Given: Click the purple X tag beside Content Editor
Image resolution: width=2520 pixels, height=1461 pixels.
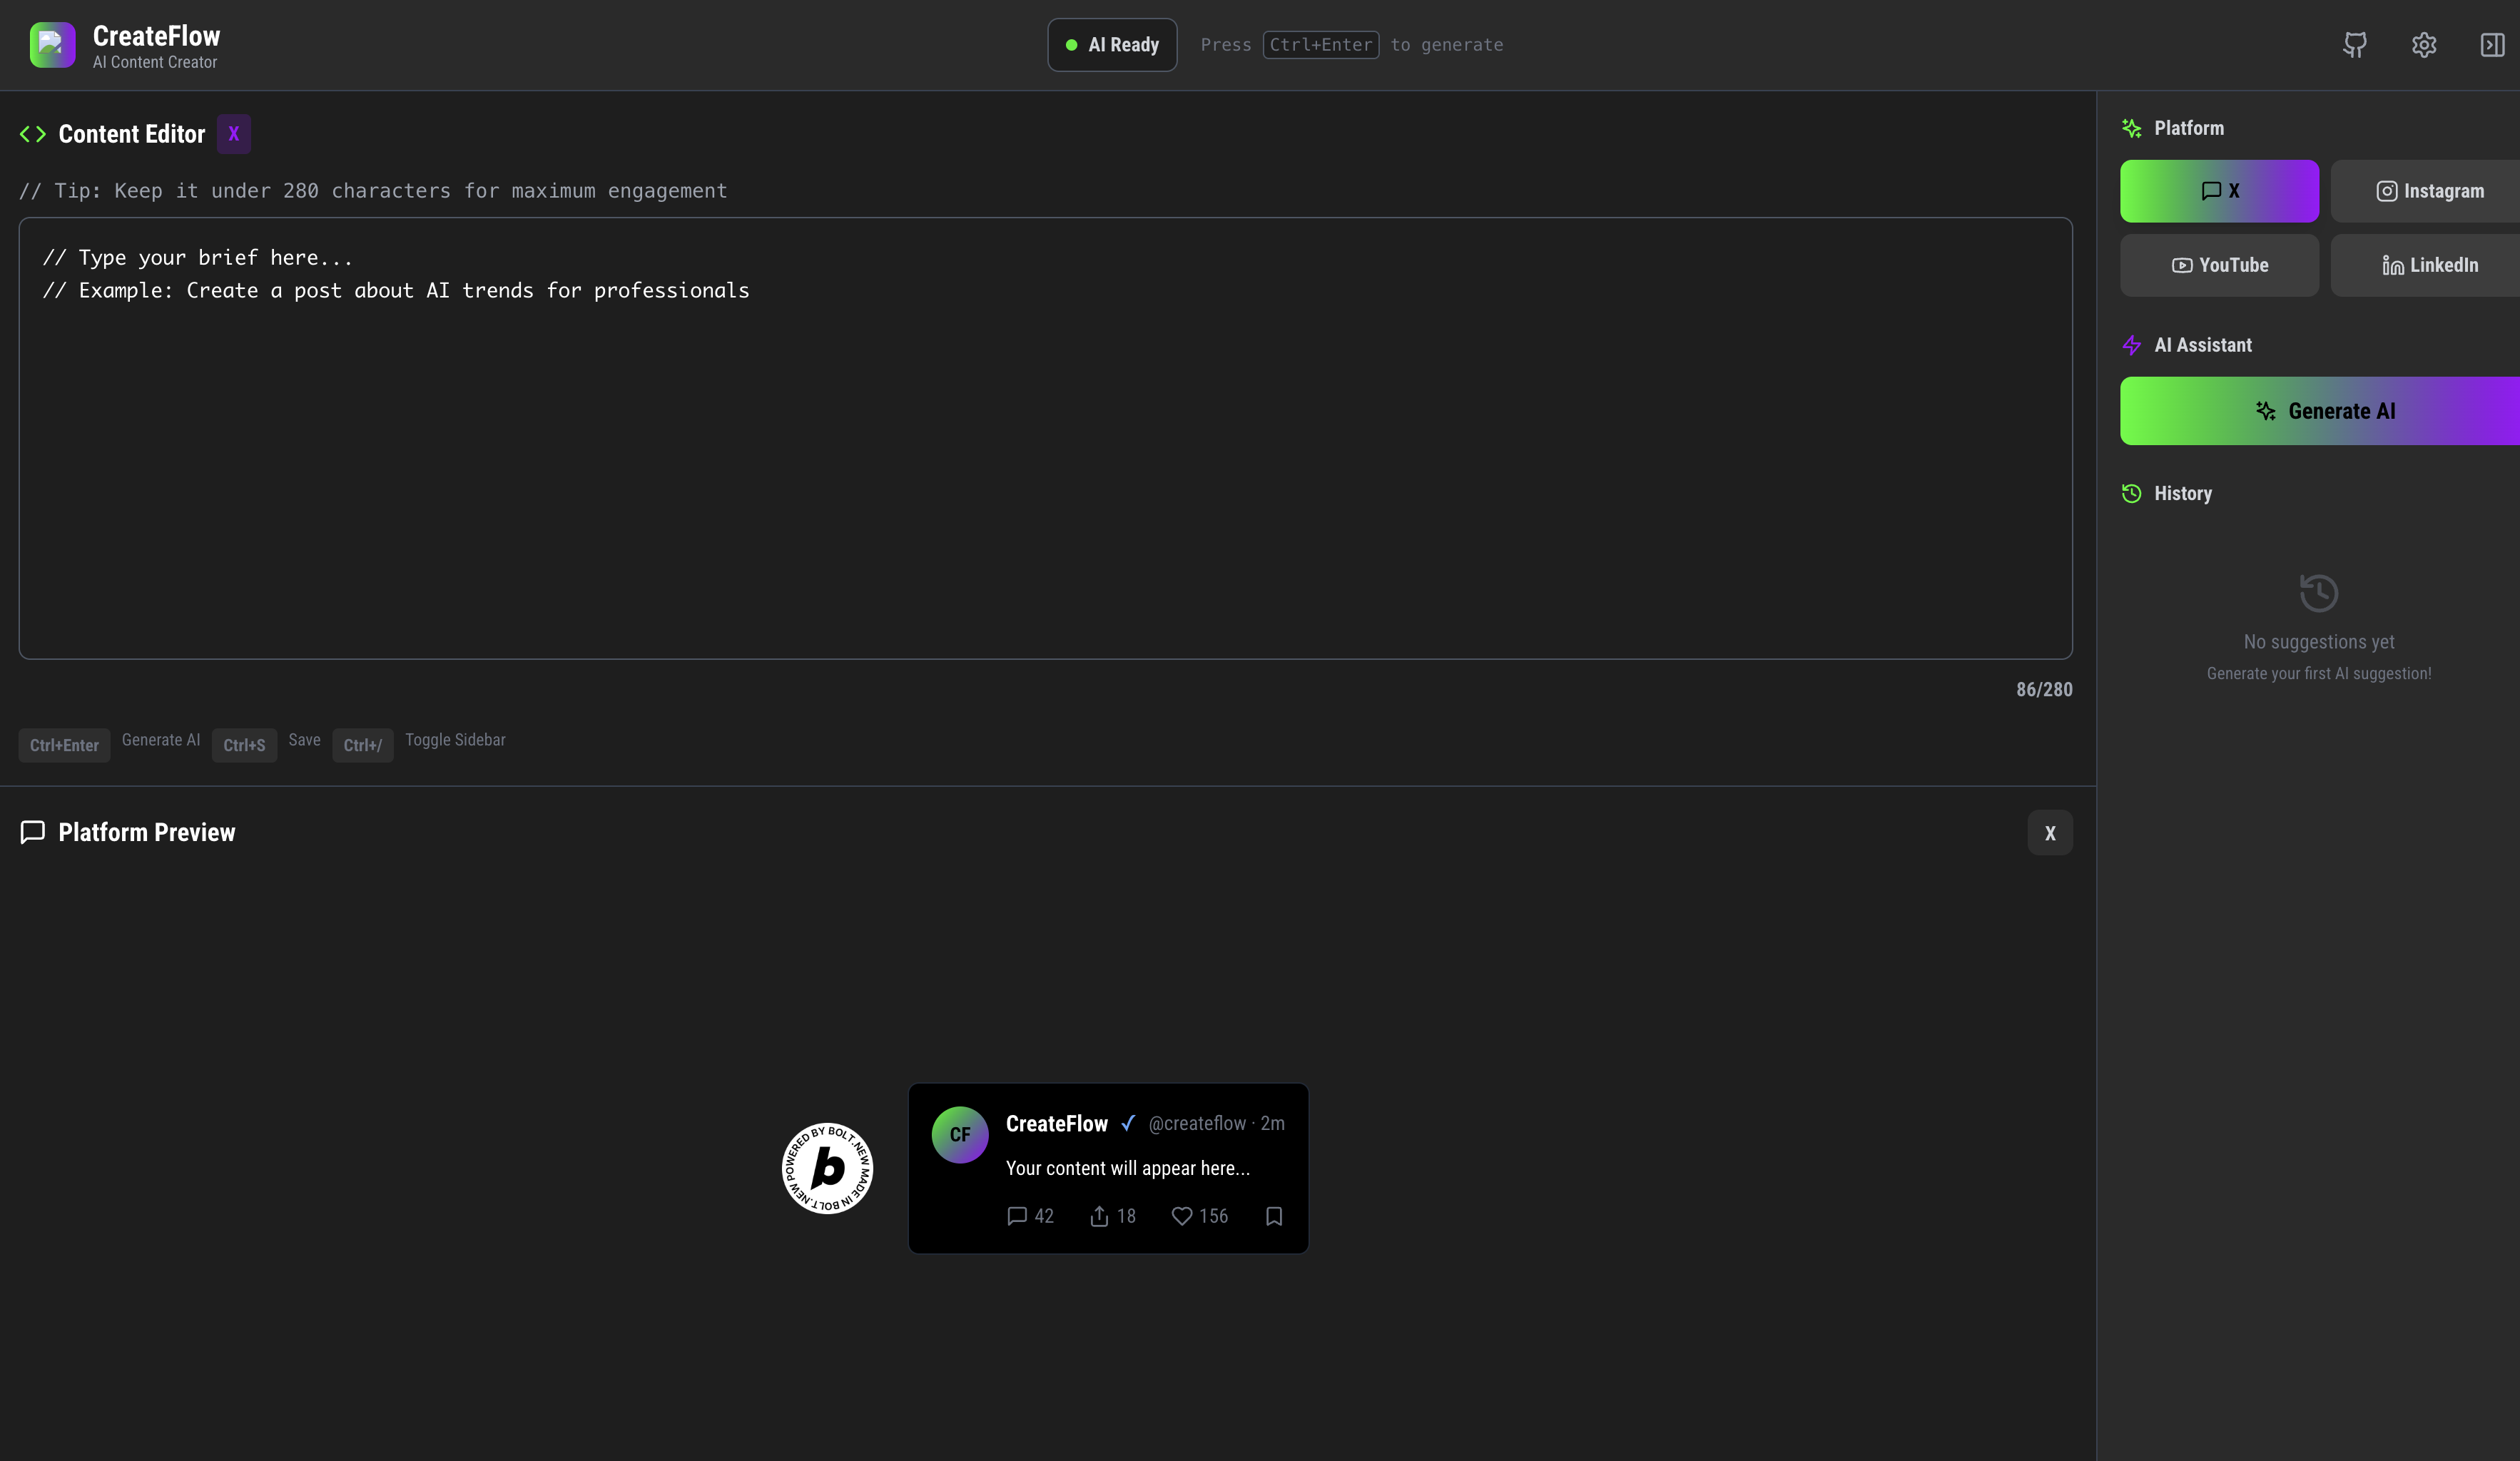Looking at the screenshot, I should [x=233, y=134].
